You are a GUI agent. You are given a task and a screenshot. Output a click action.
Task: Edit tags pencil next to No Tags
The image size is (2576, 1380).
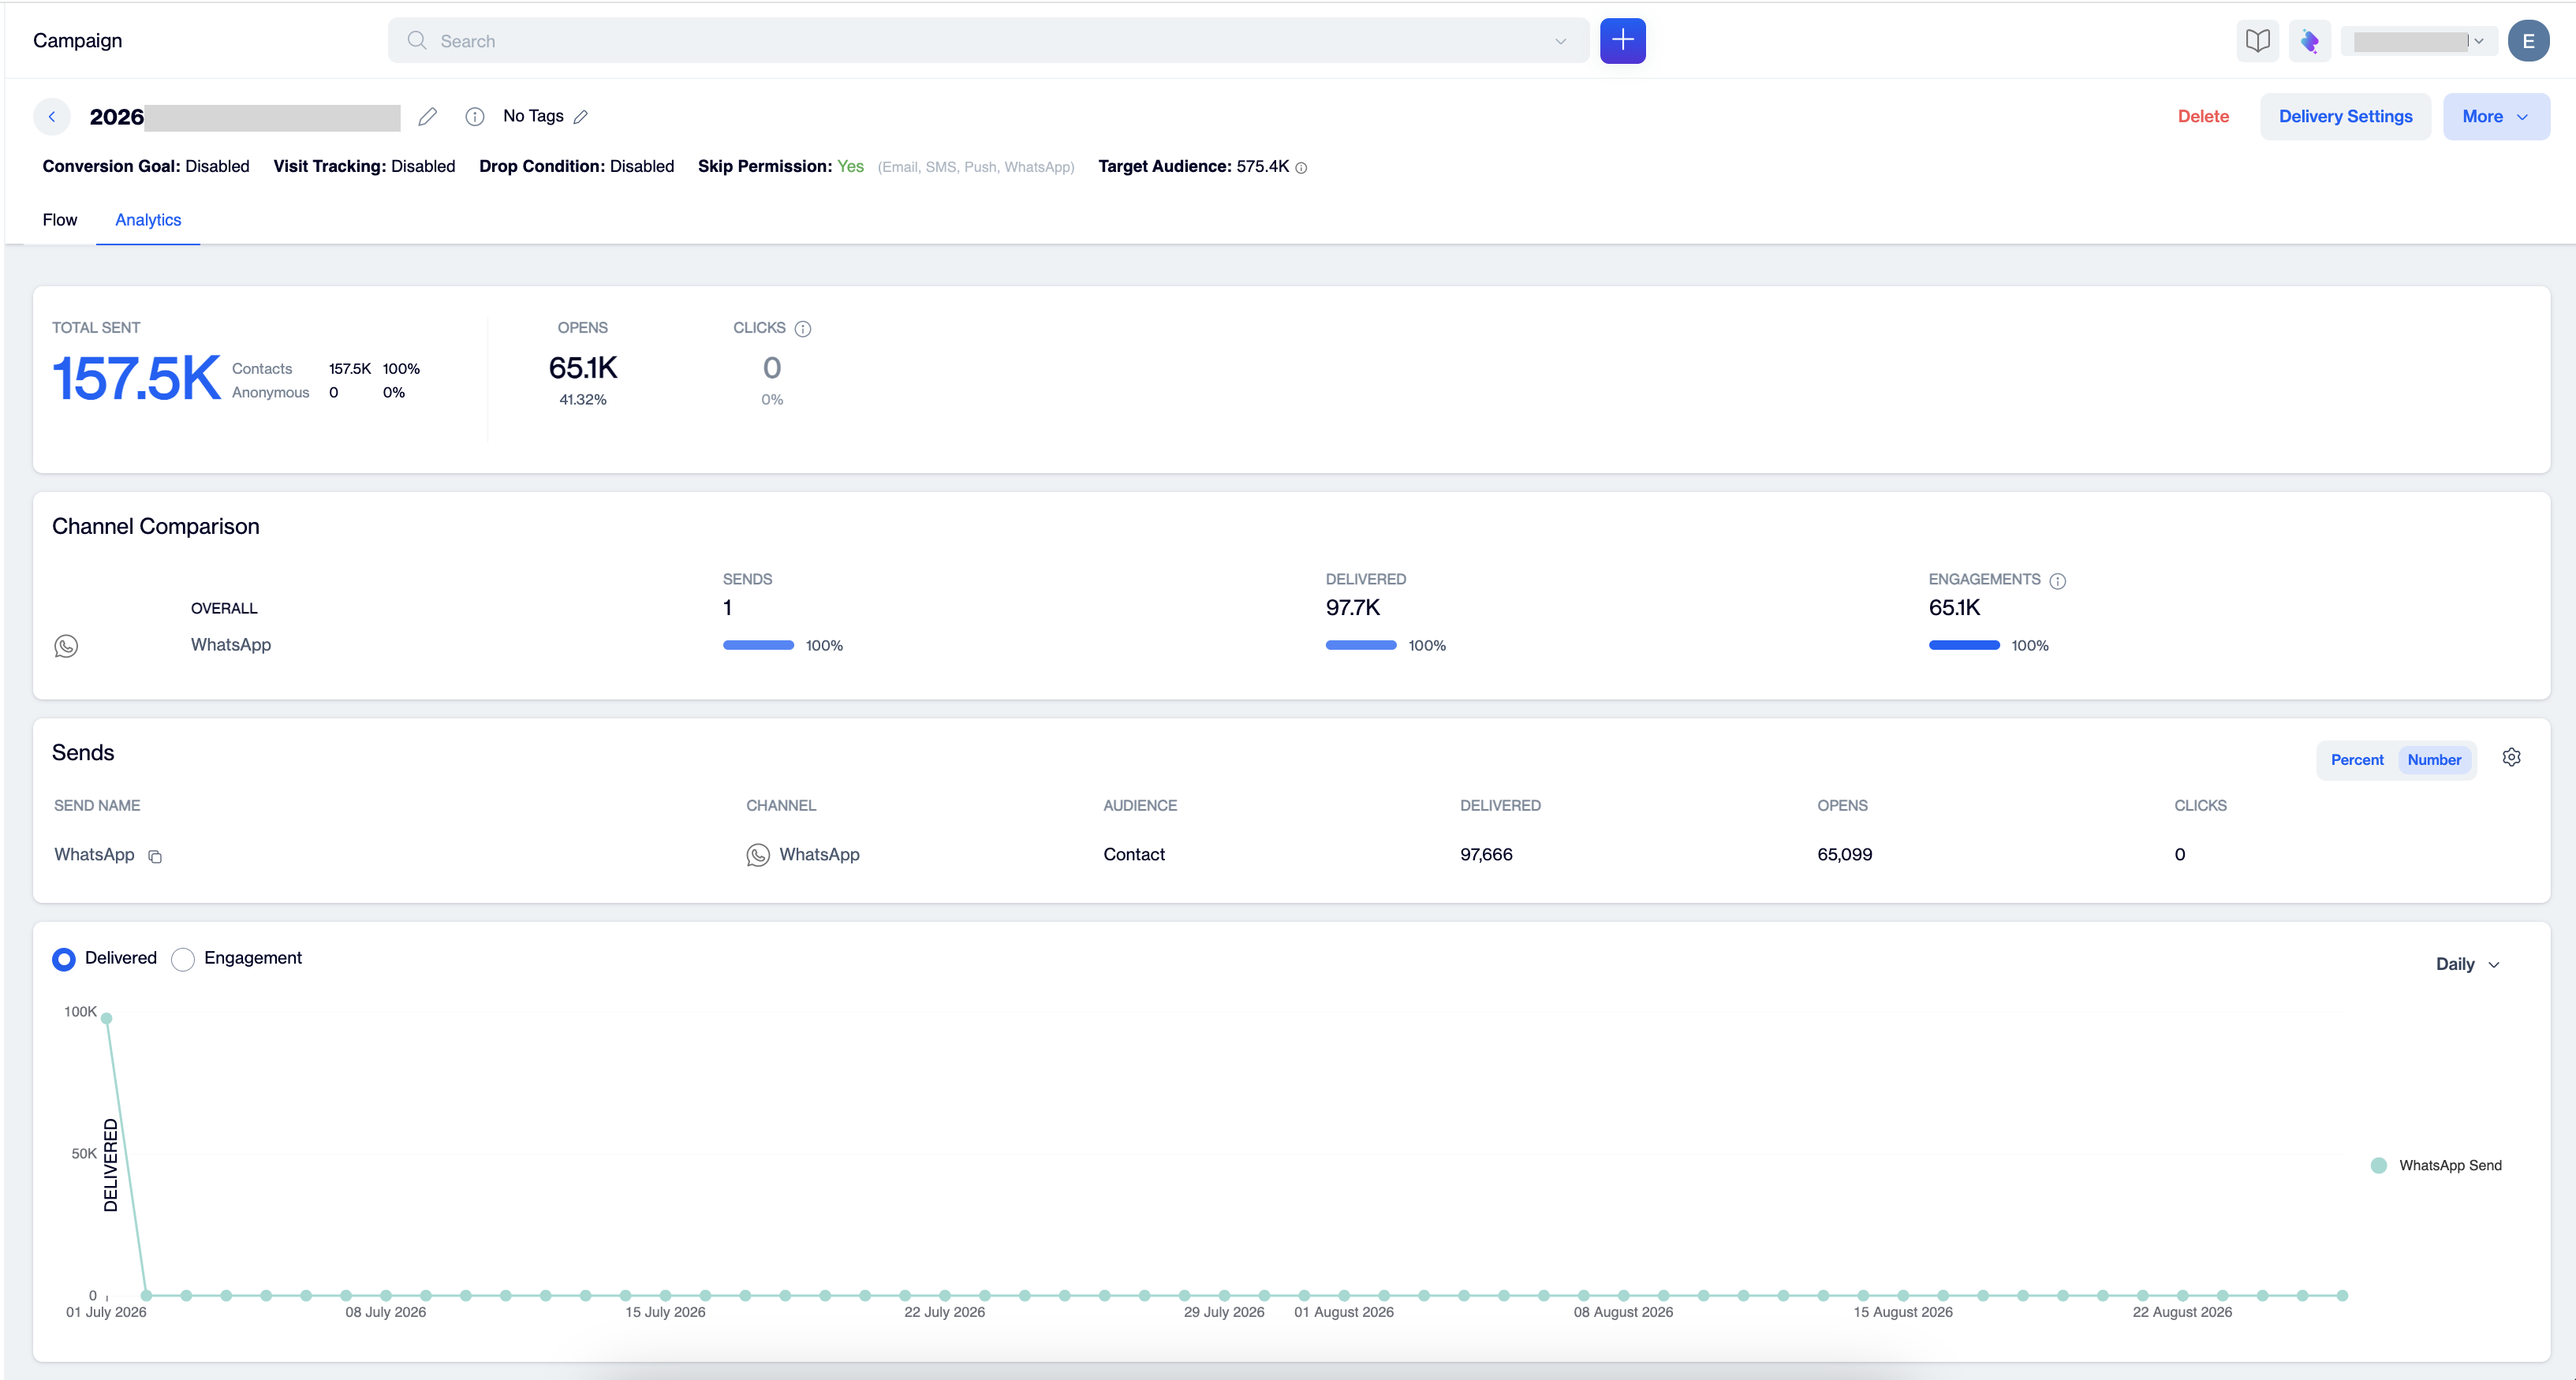point(581,117)
